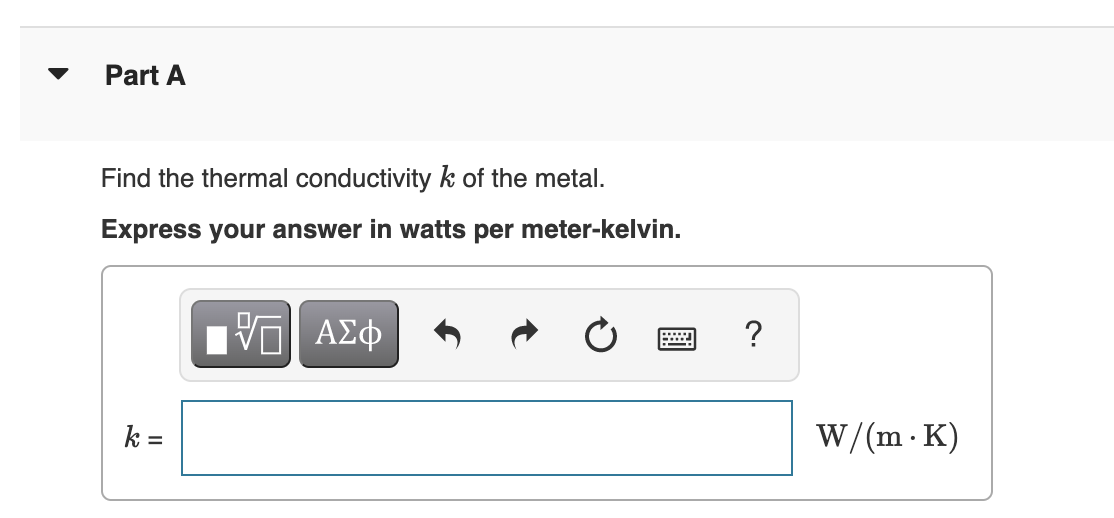The image size is (1114, 518).
Task: Click the italic k variable in question
Action: (446, 178)
